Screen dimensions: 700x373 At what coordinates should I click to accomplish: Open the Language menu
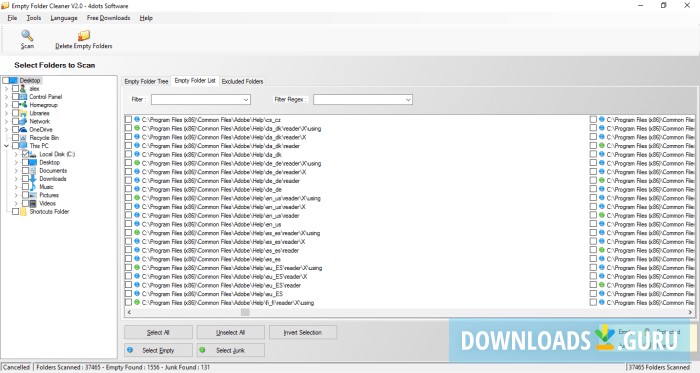click(x=64, y=18)
